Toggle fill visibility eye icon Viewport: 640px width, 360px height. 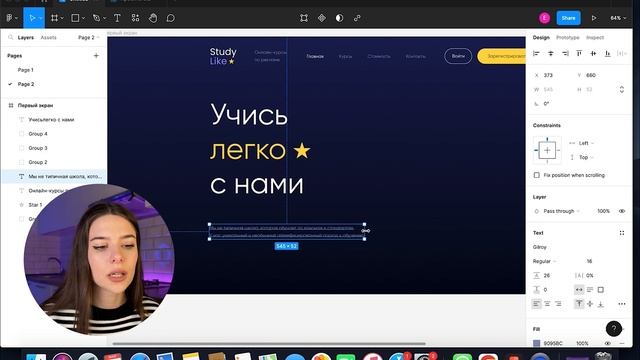tap(608, 343)
